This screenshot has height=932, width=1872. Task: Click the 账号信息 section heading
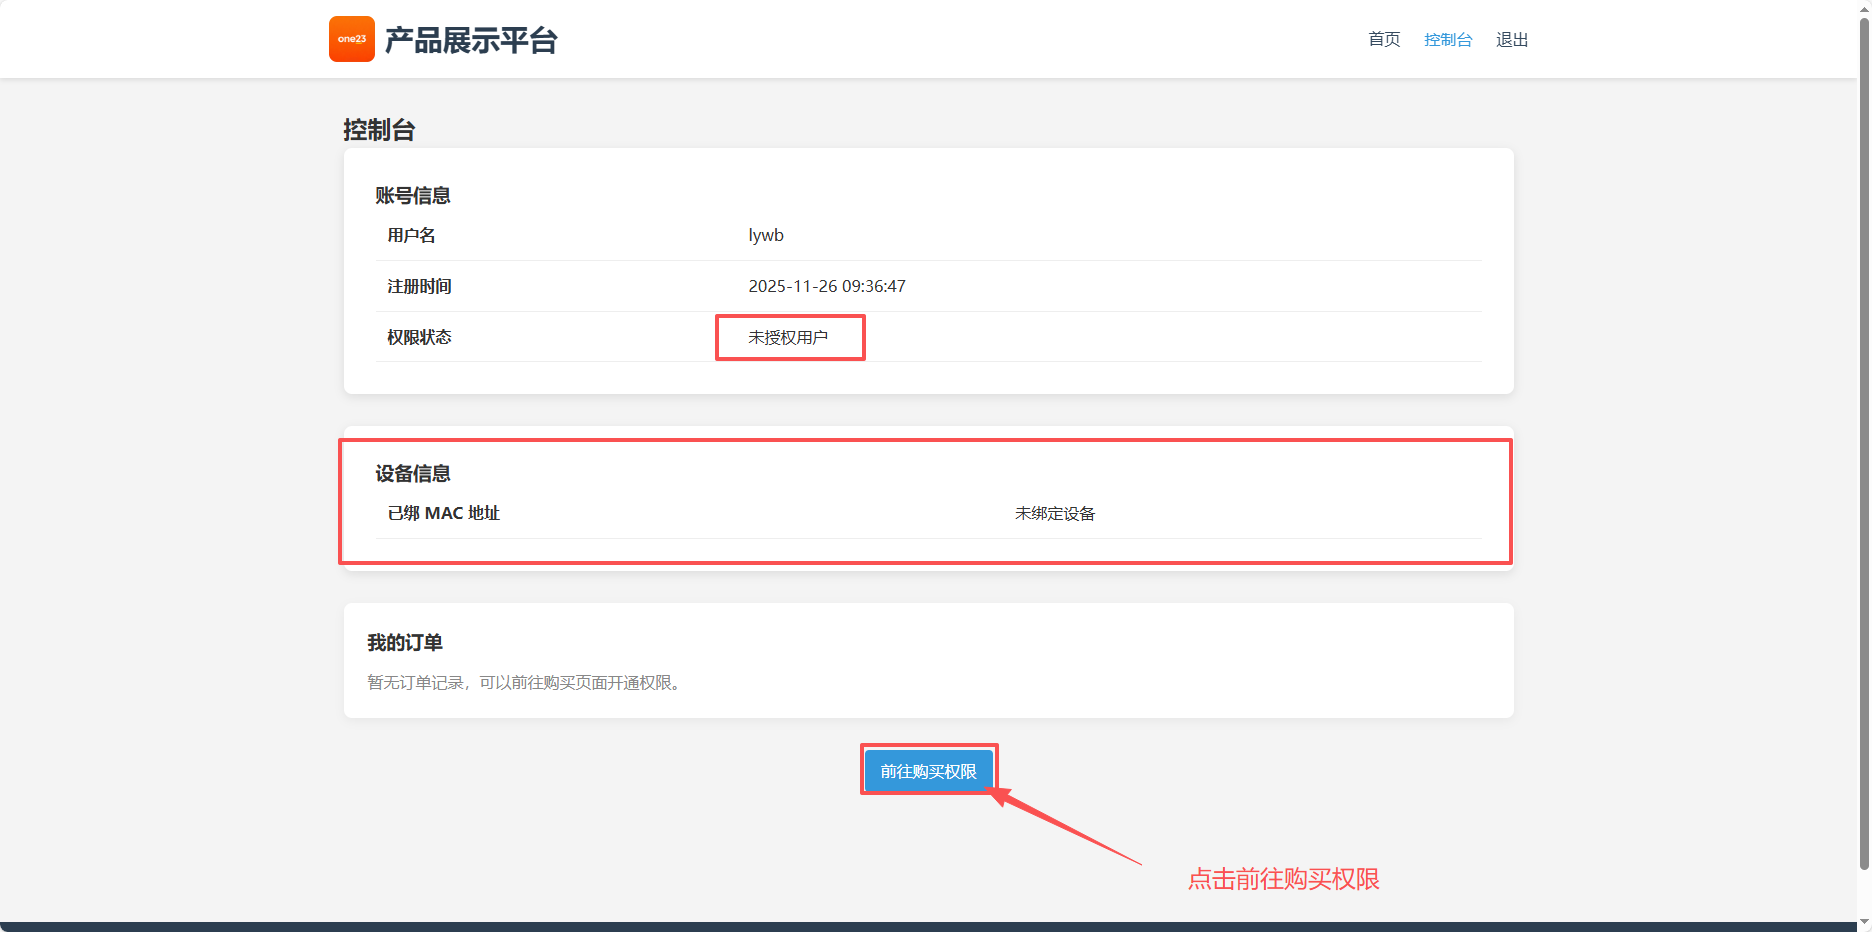point(413,196)
